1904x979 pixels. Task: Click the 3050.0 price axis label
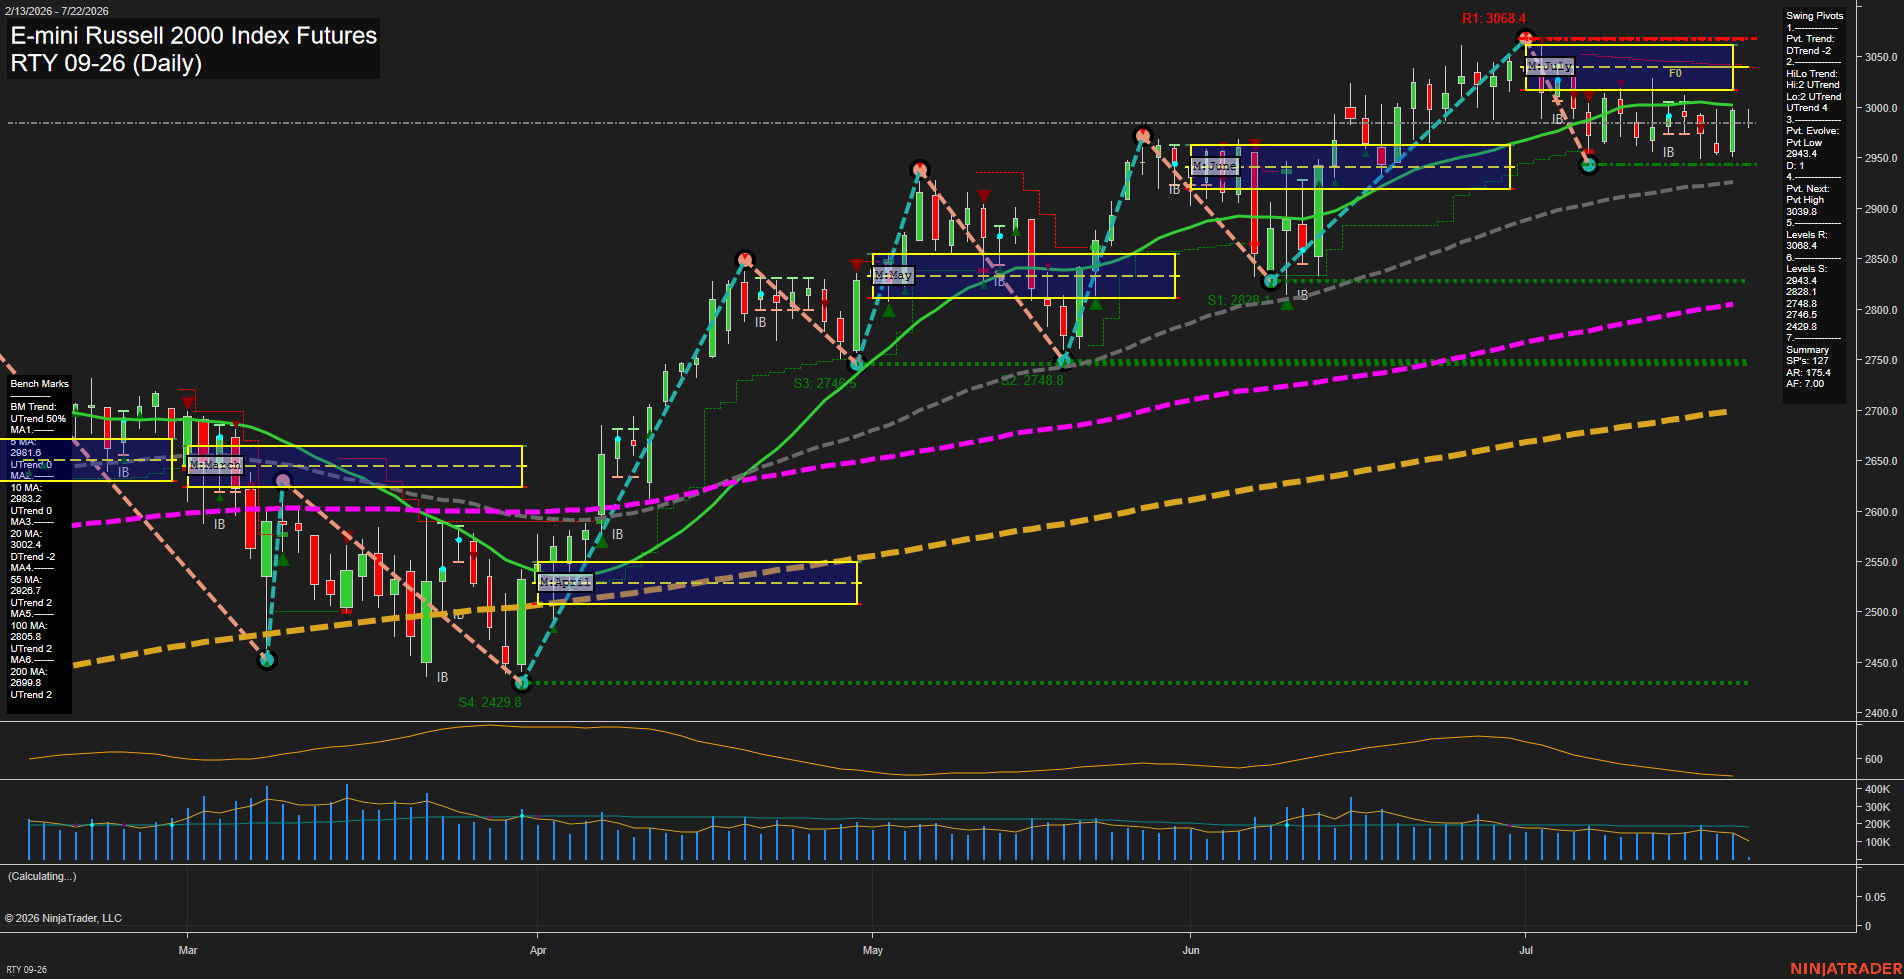(1880, 58)
